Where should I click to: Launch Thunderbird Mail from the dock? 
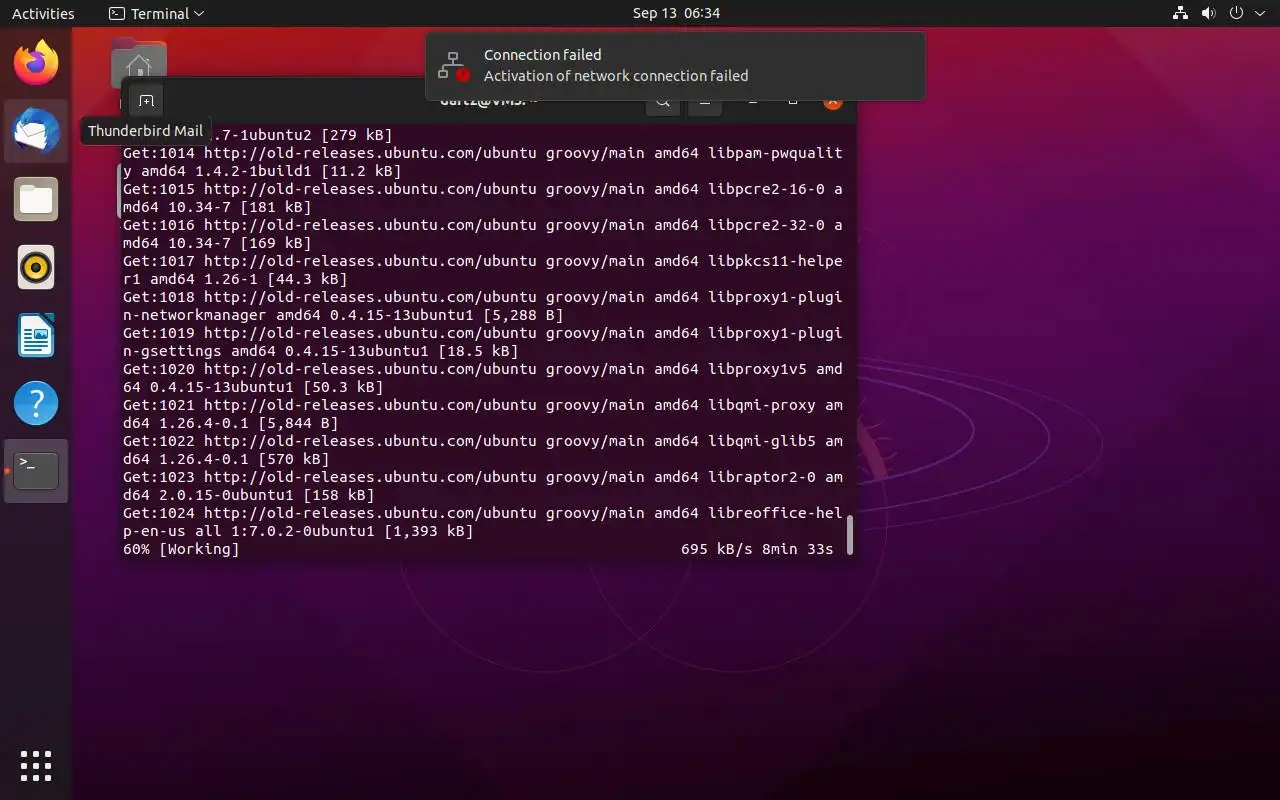coord(36,131)
